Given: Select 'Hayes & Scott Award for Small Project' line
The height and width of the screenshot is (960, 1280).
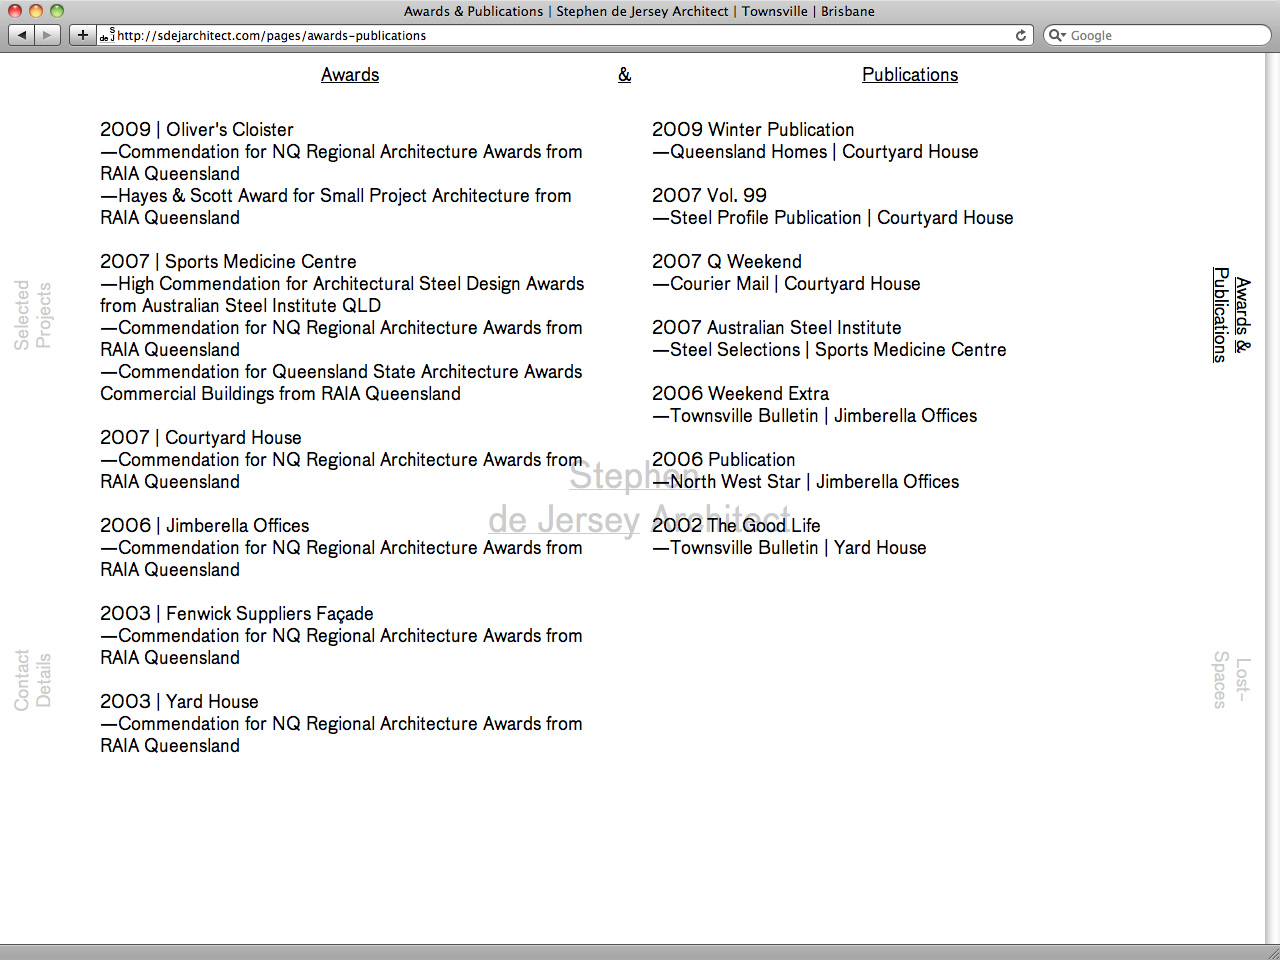Looking at the screenshot, I should pyautogui.click(x=336, y=196).
